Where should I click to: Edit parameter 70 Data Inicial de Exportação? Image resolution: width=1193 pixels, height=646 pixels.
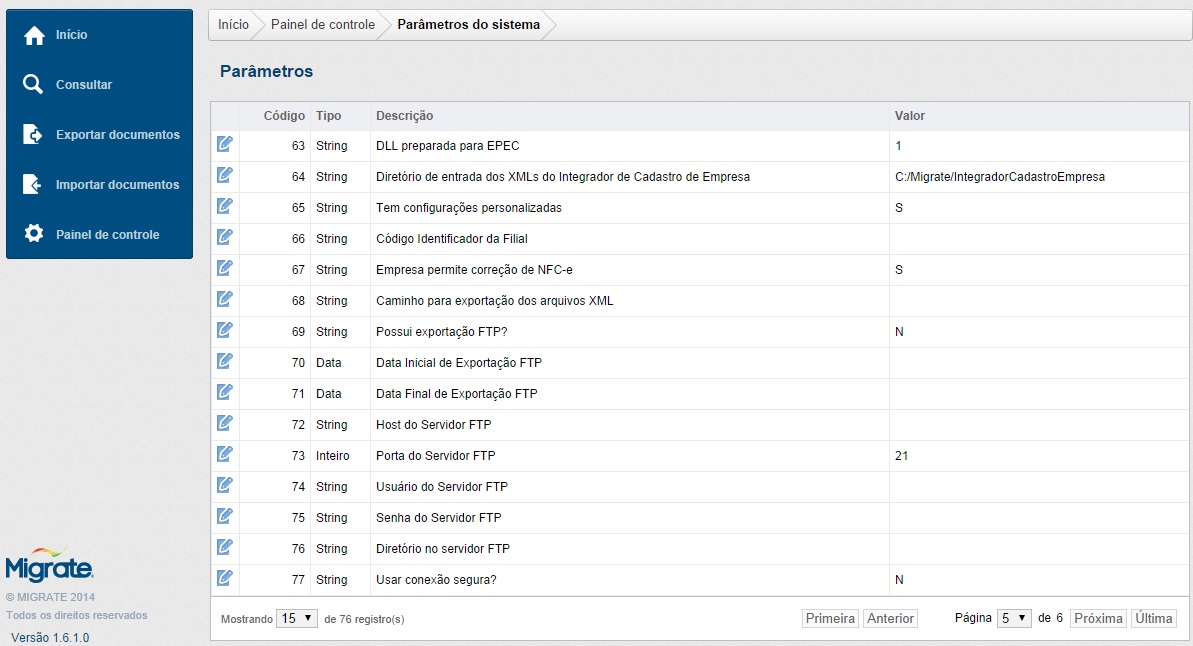click(x=224, y=361)
